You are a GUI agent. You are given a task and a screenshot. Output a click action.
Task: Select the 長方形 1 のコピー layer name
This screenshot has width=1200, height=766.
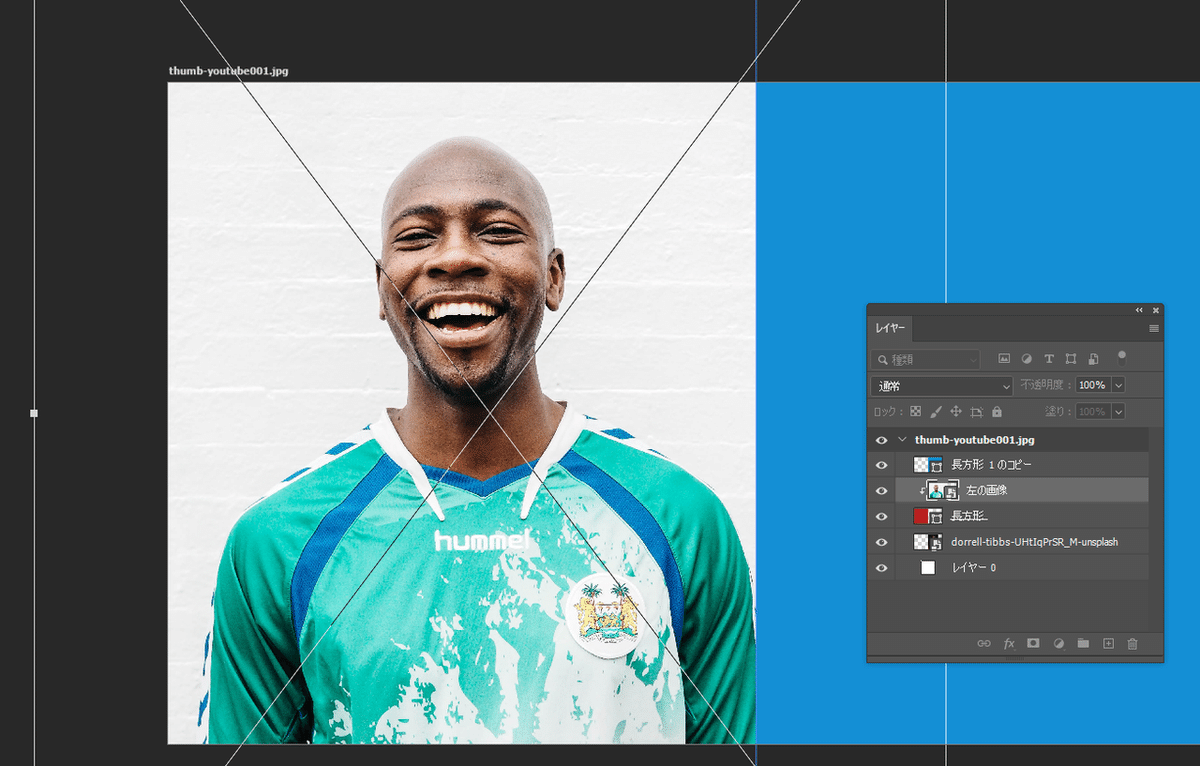tap(991, 465)
